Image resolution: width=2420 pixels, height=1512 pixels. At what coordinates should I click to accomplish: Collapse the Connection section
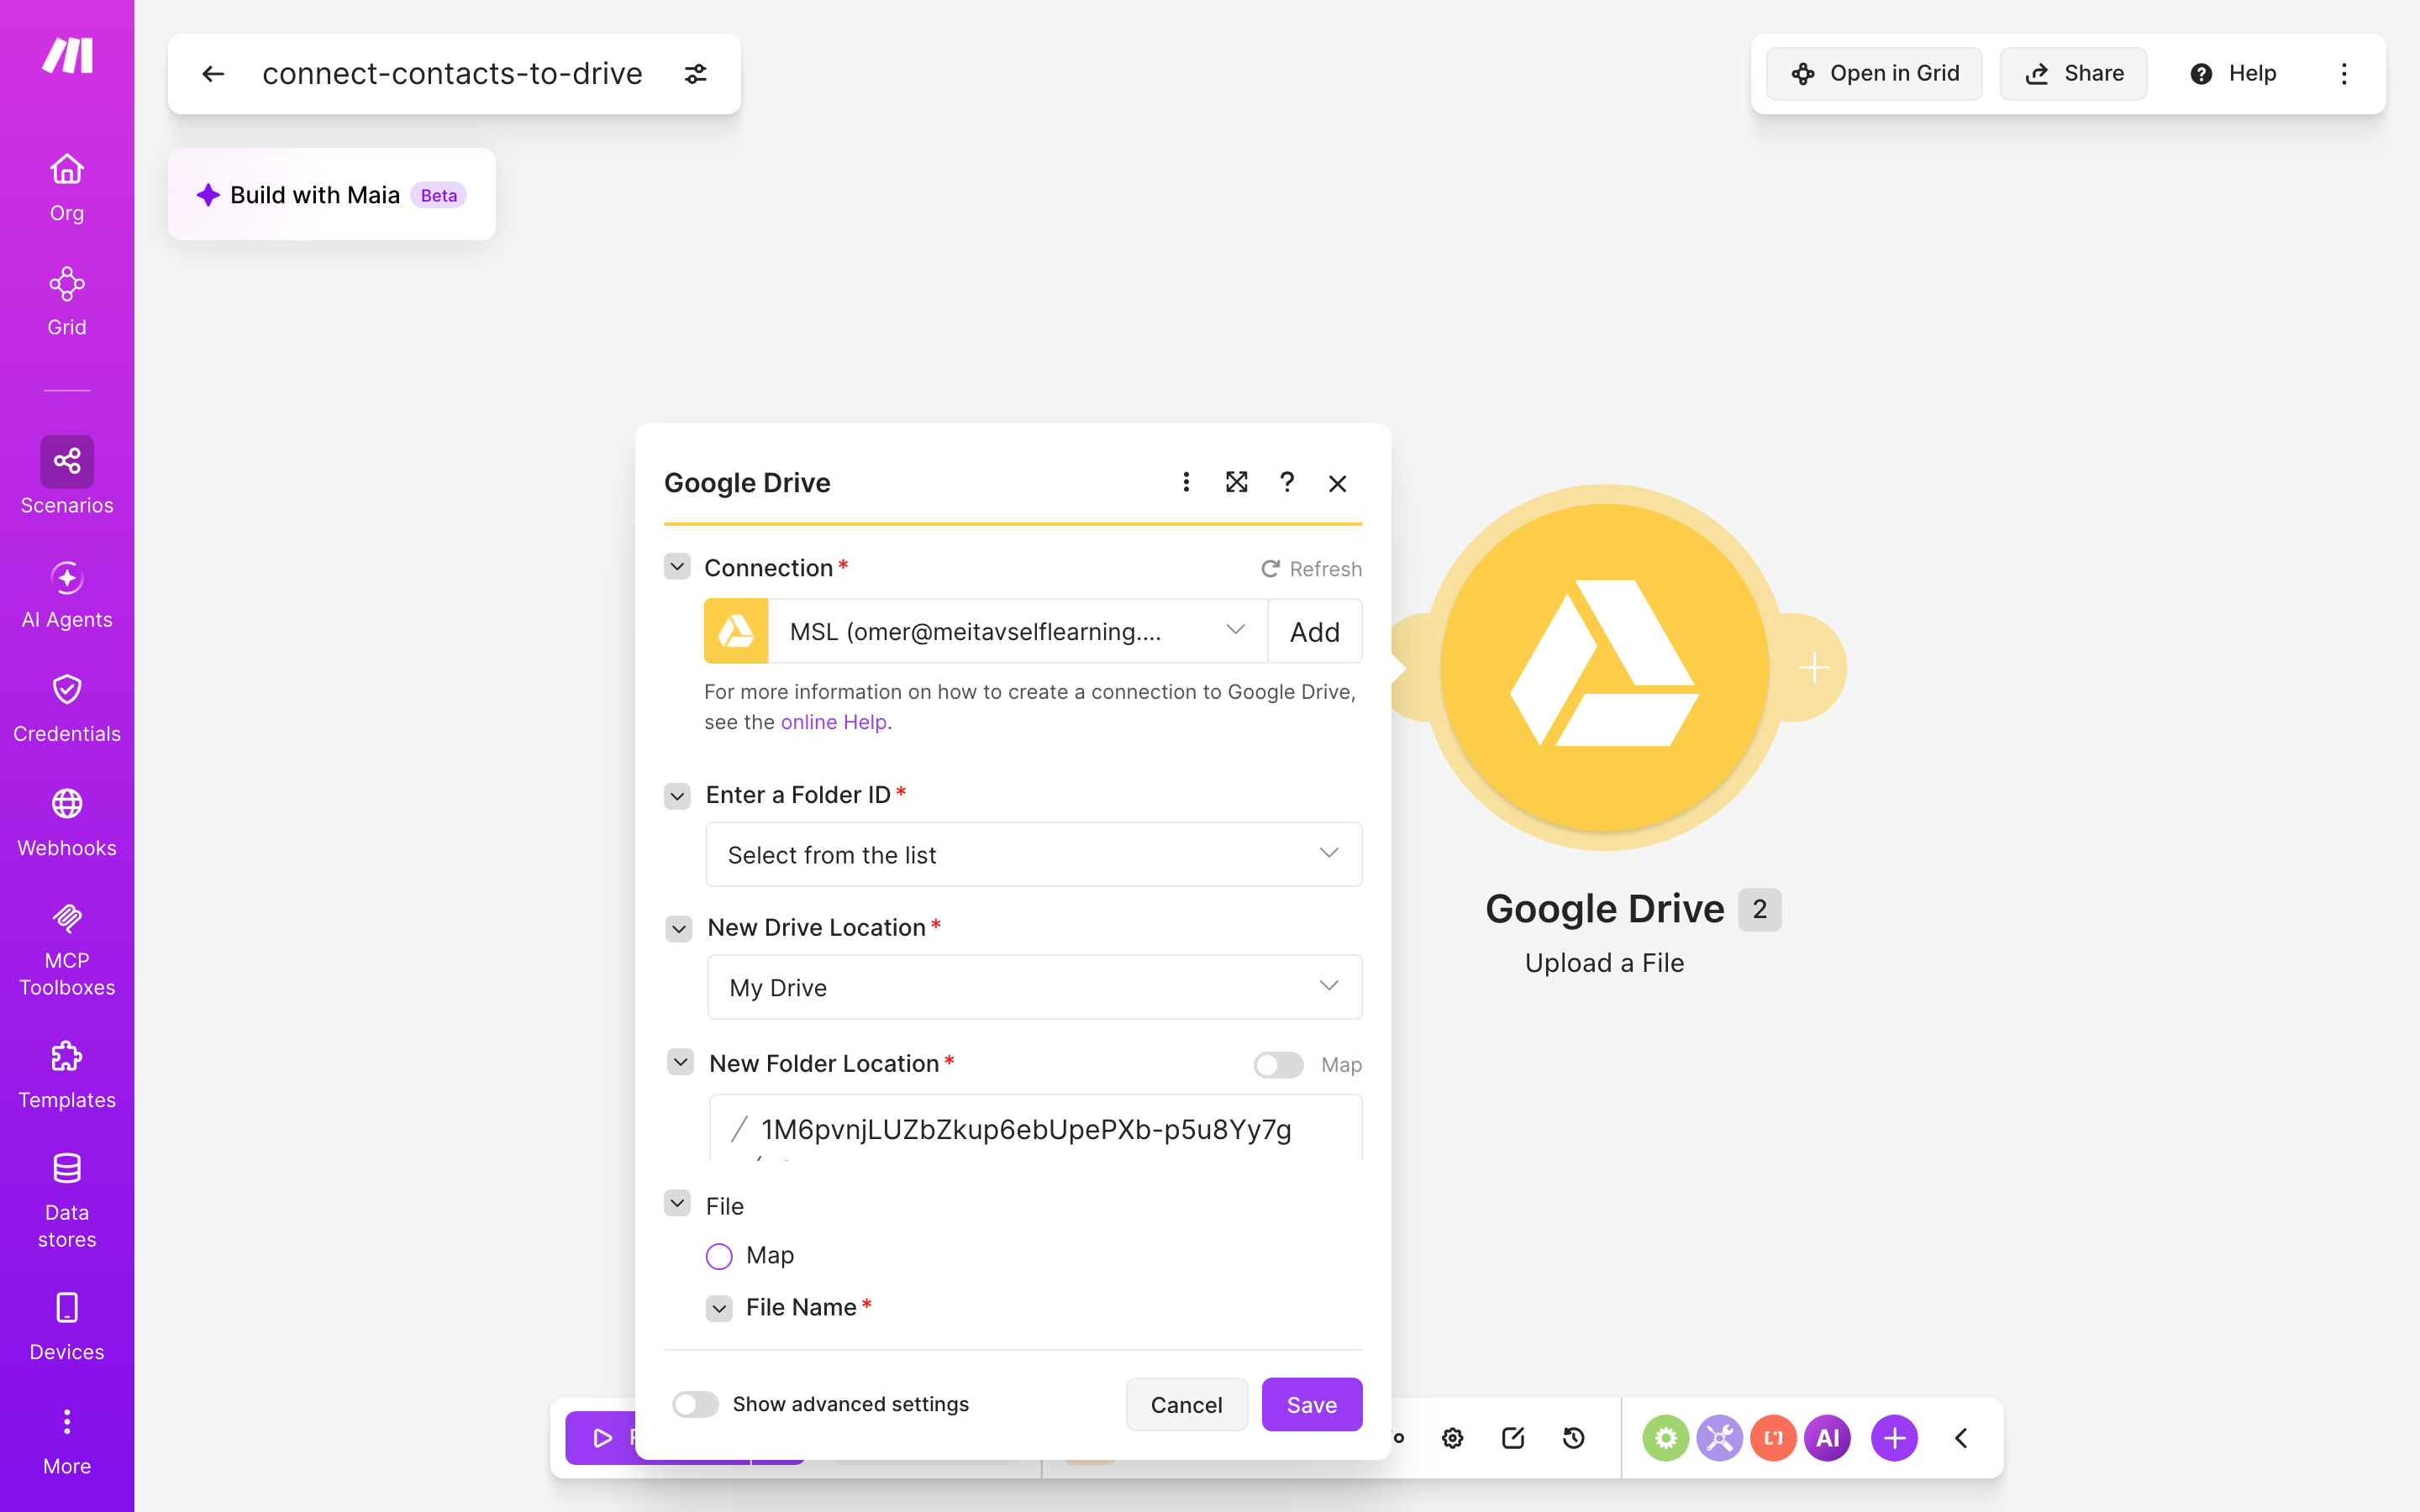(677, 567)
